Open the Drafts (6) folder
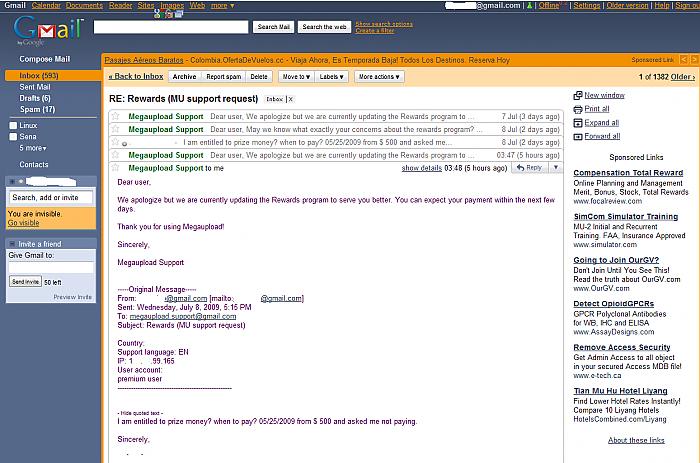The height and width of the screenshot is (463, 700). (35, 98)
